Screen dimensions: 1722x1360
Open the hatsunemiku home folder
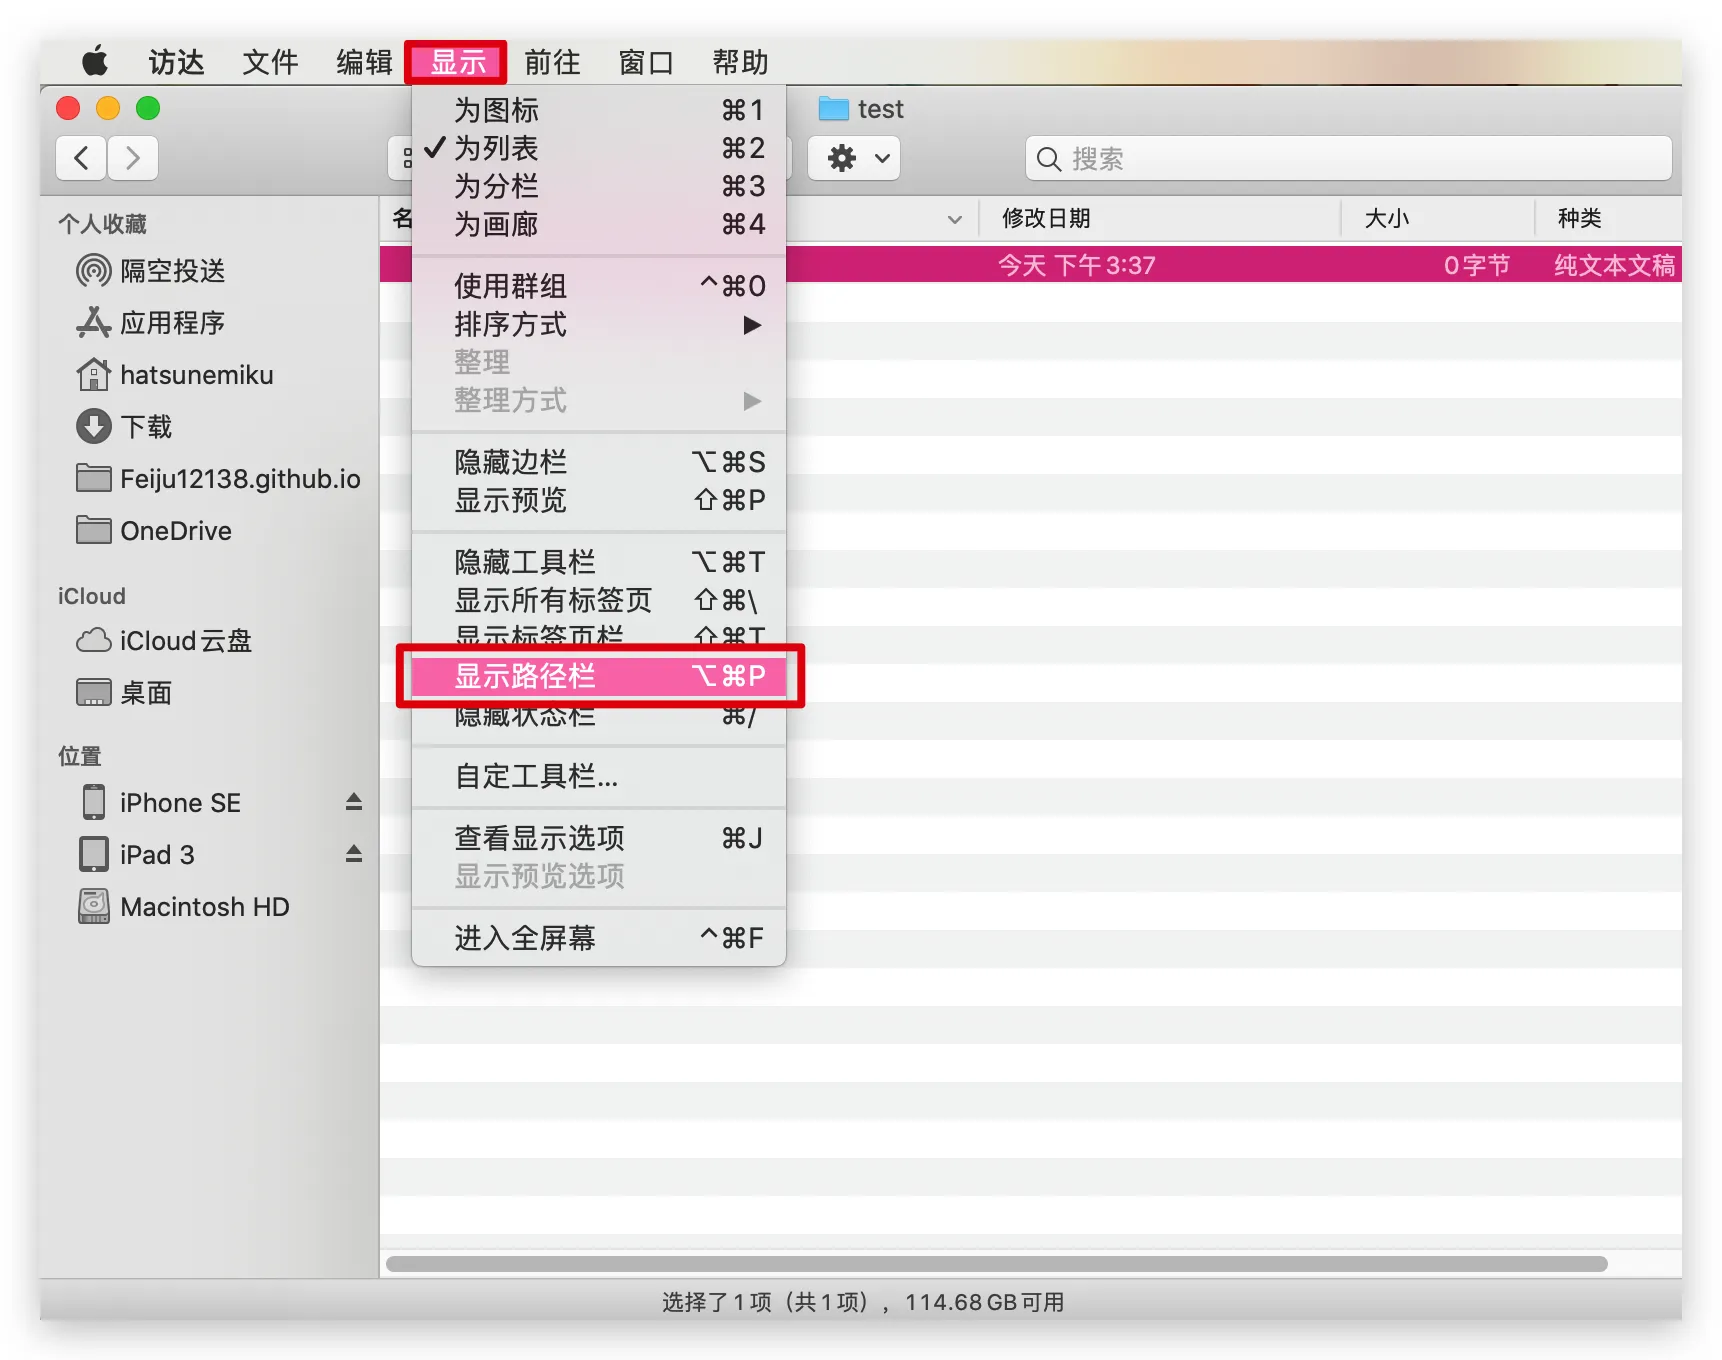pyautogui.click(x=175, y=375)
